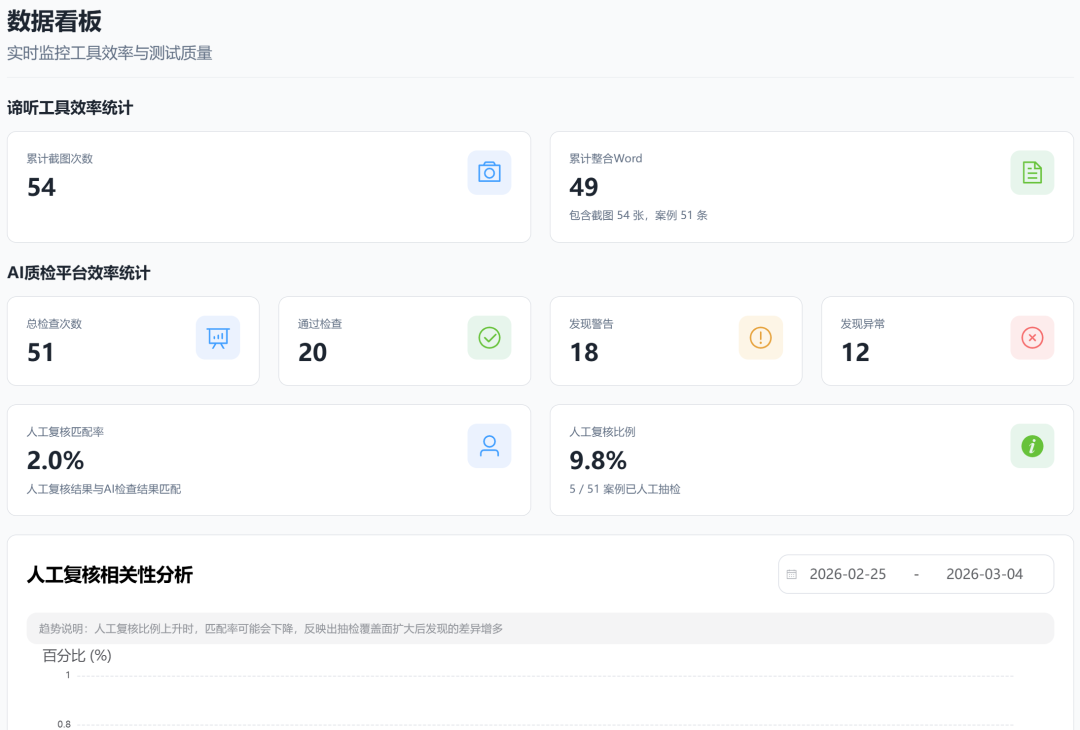Click the red X anomaly icon
This screenshot has height=730, width=1080.
pos(1032,338)
